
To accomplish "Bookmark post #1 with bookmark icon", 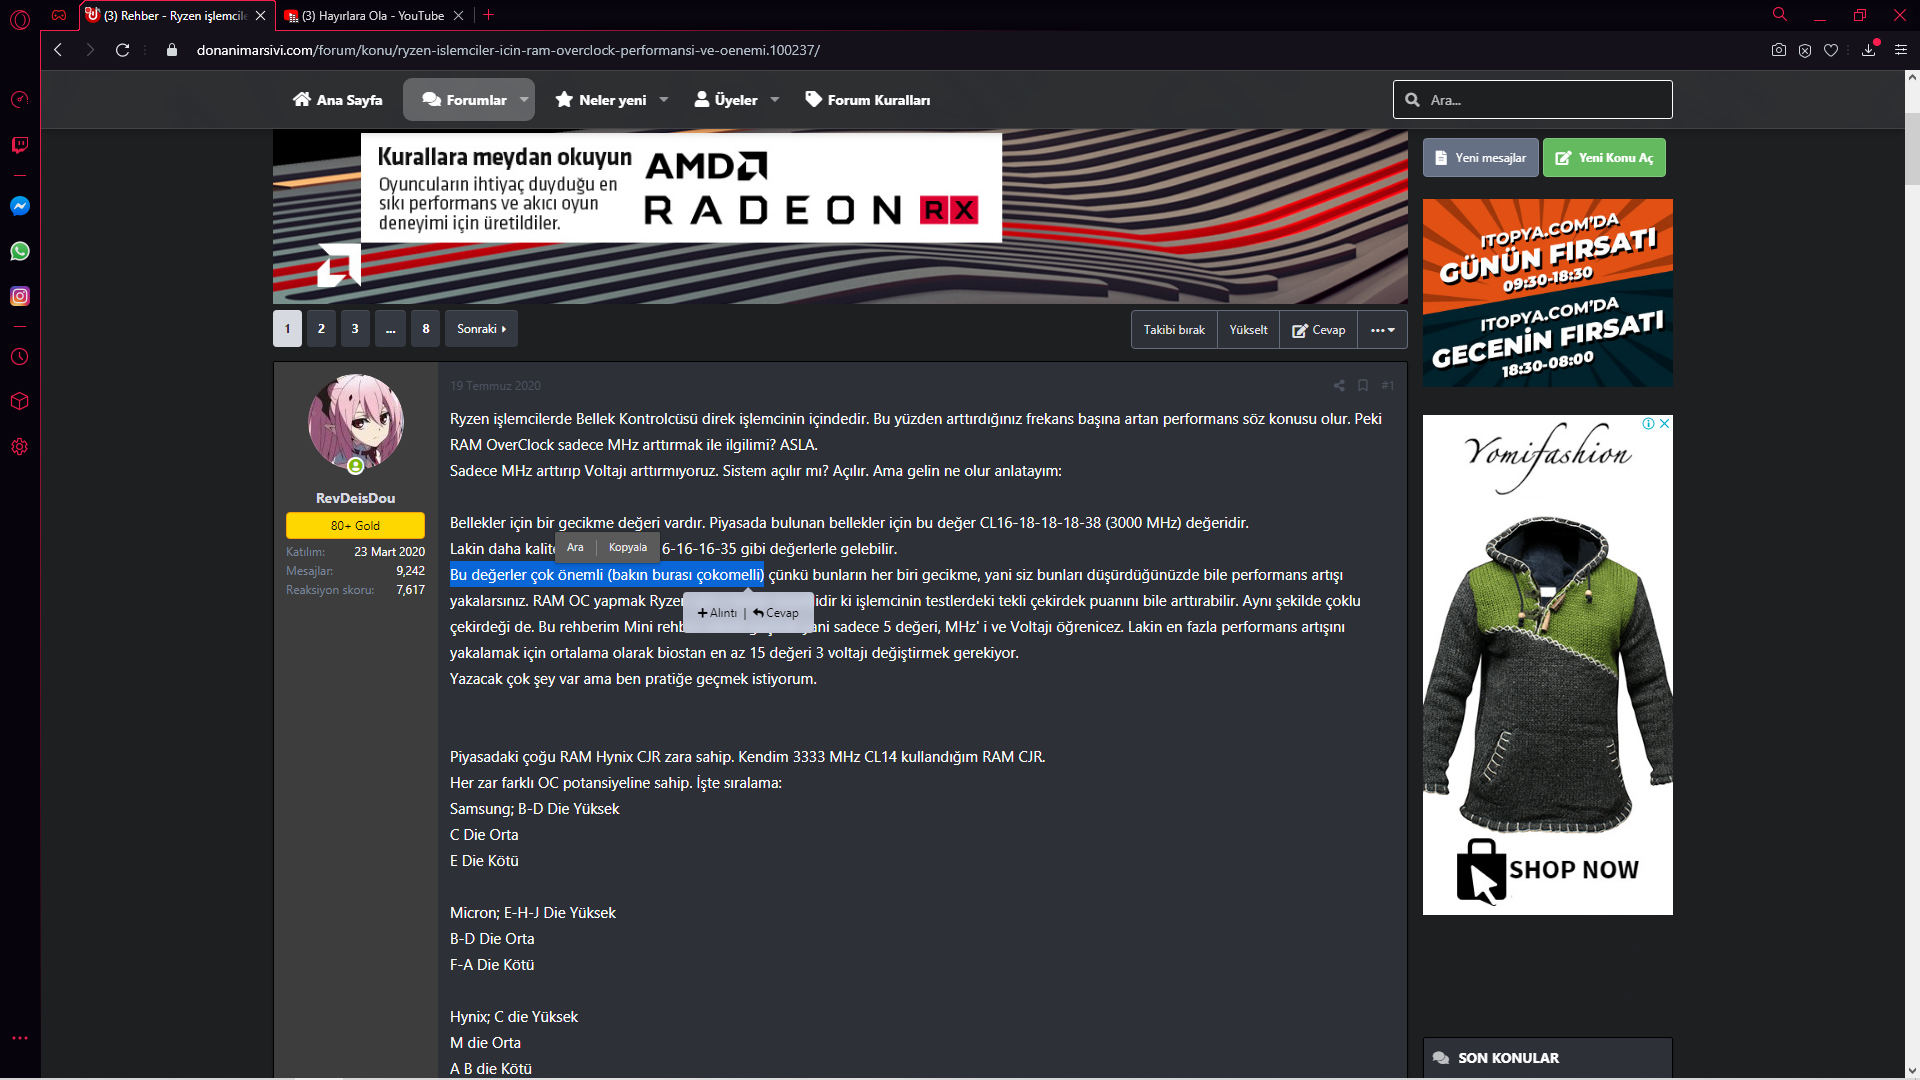I will tap(1362, 385).
